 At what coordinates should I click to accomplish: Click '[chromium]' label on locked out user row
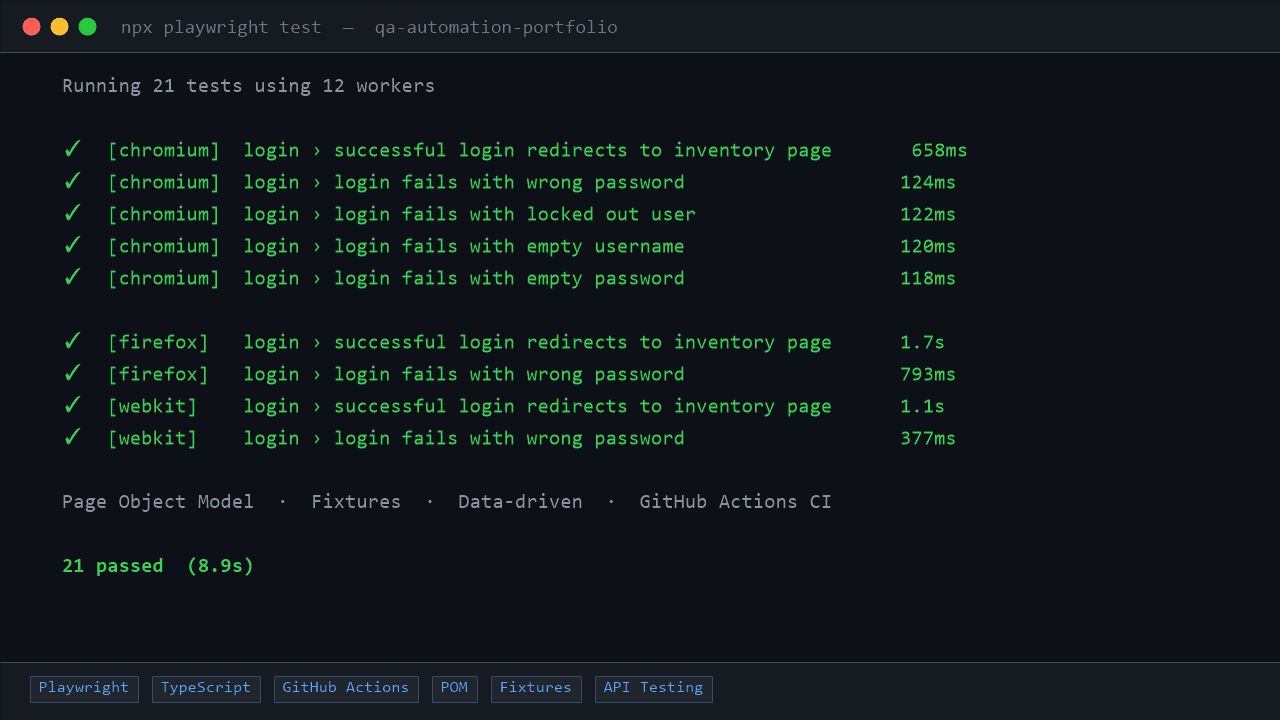point(164,214)
